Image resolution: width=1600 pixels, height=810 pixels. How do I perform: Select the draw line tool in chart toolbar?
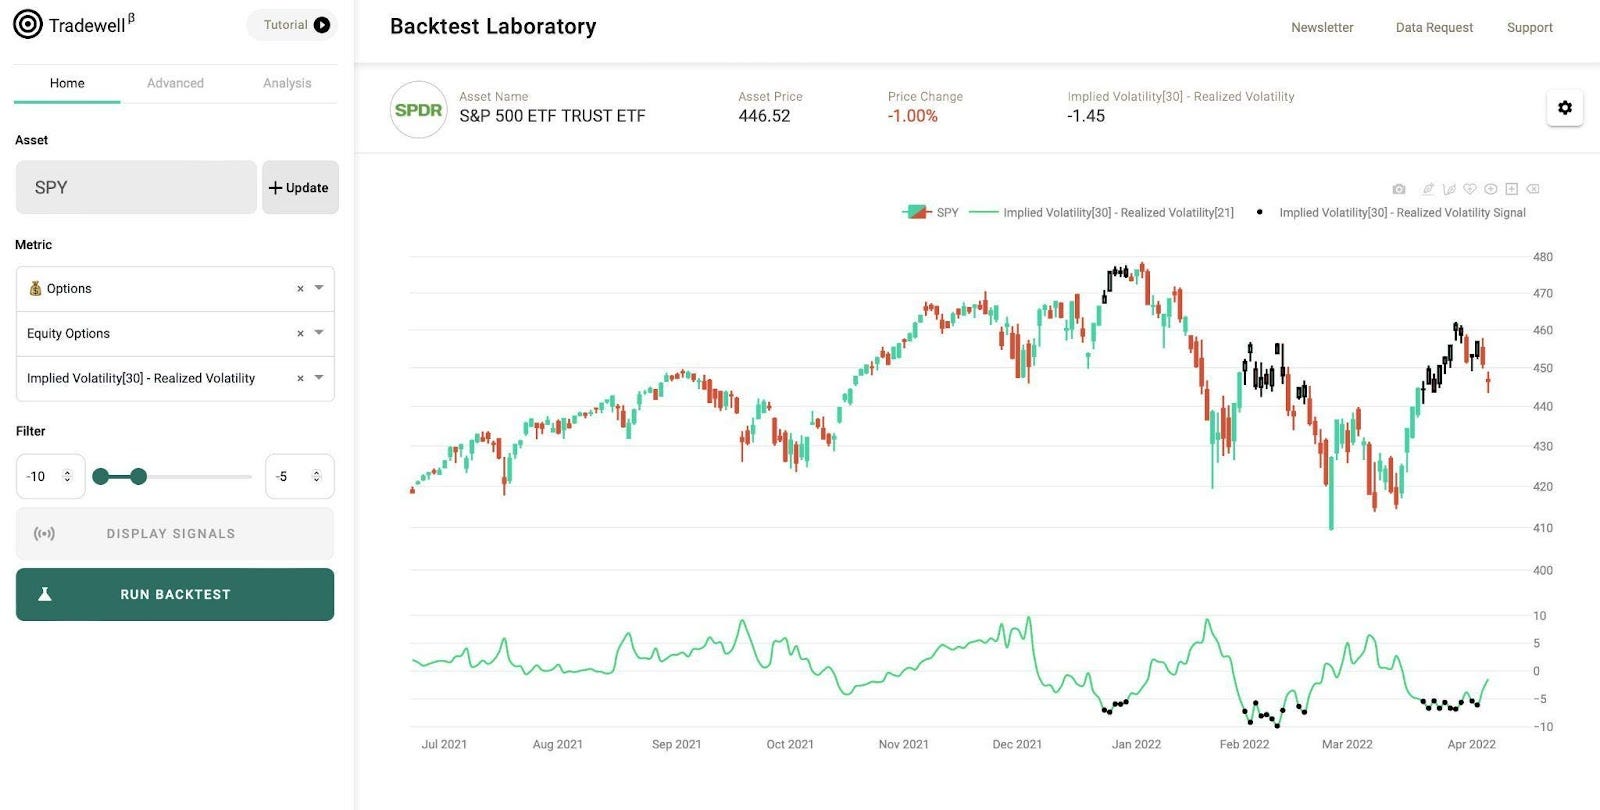click(1428, 189)
